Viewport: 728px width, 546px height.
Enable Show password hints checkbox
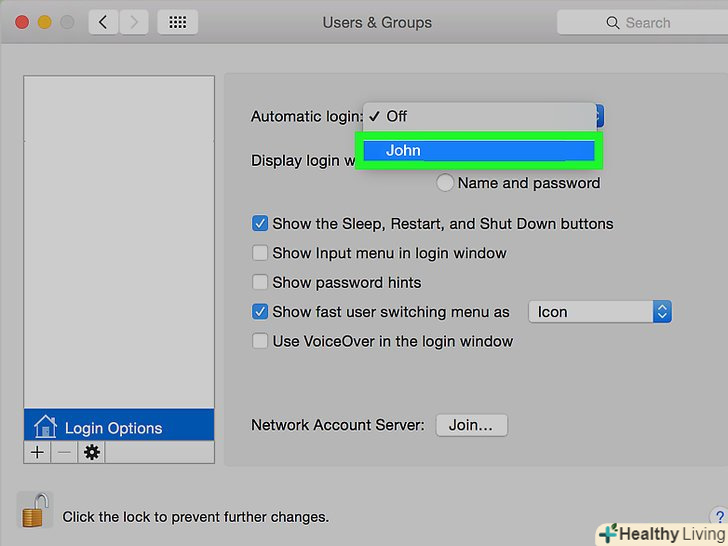click(x=260, y=282)
